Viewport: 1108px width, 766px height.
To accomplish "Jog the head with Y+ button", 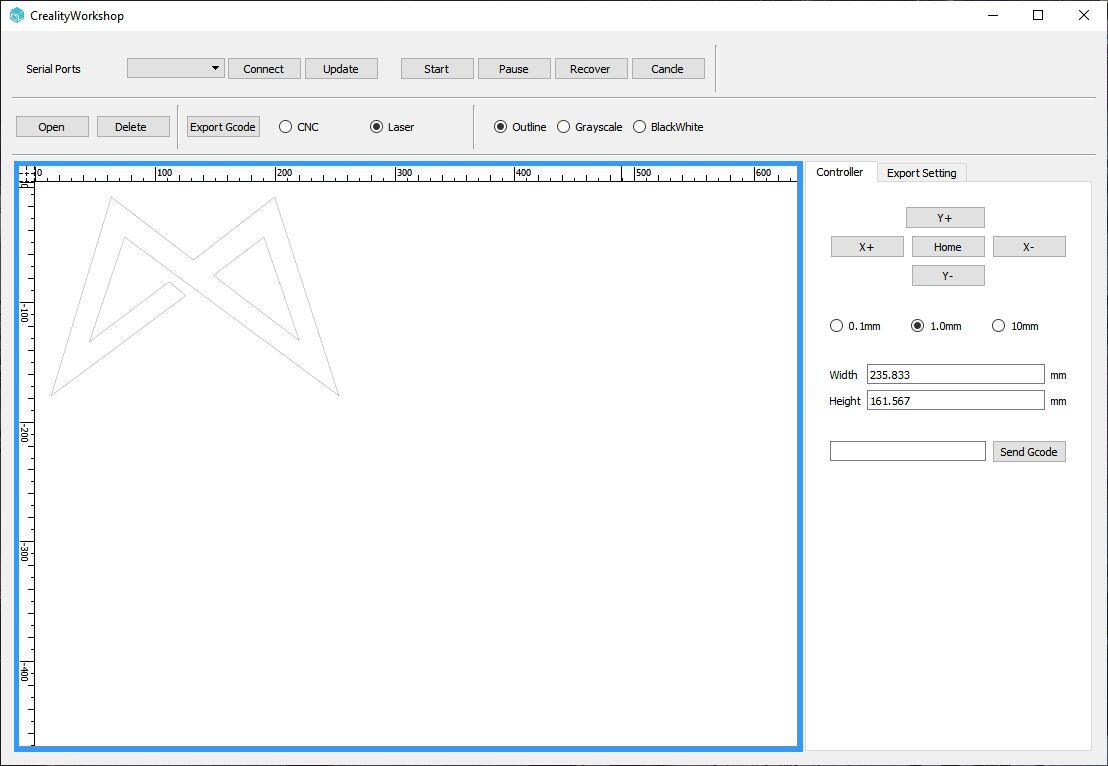I will coord(945,218).
